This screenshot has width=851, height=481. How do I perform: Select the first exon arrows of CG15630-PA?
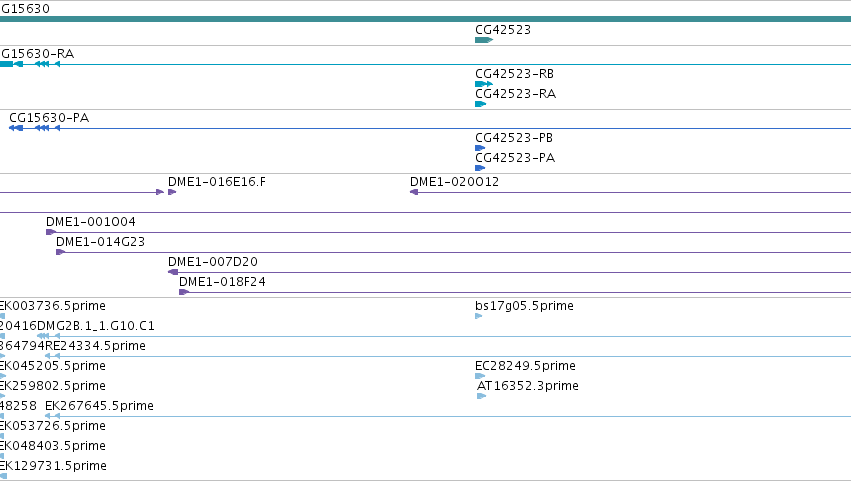pyautogui.click(x=16, y=129)
